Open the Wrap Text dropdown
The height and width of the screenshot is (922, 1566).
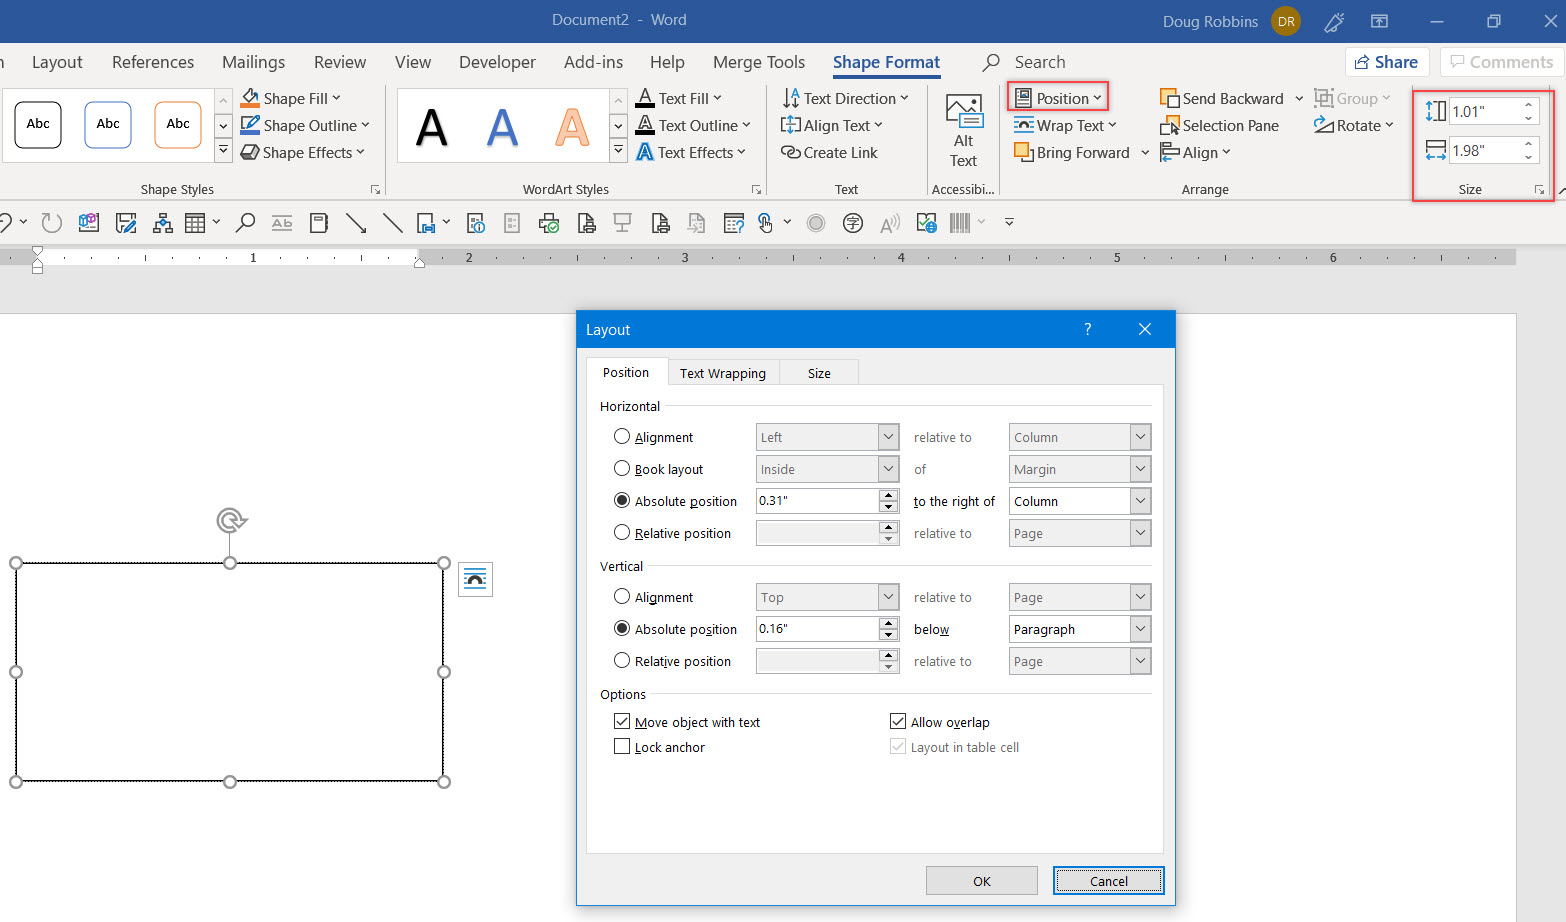pyautogui.click(x=1065, y=125)
